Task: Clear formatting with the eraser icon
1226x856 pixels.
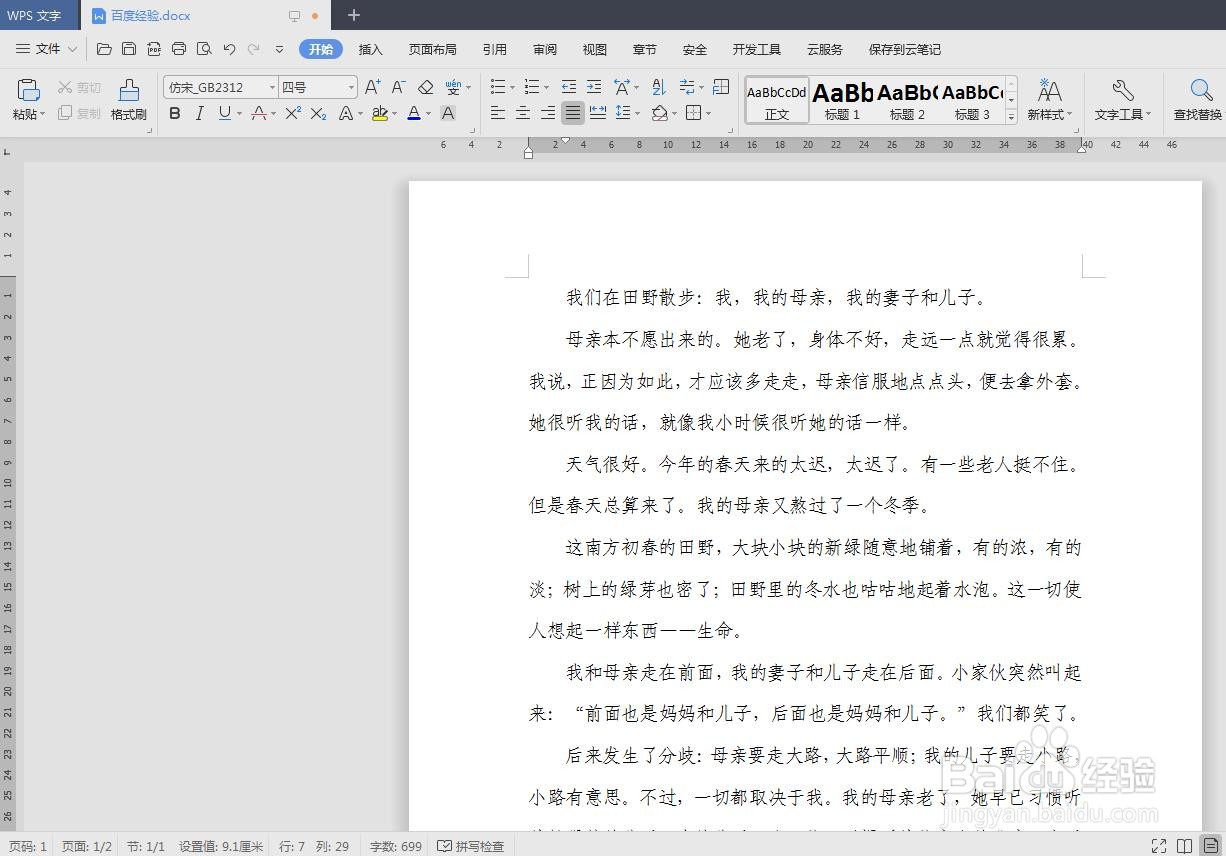Action: coord(425,87)
